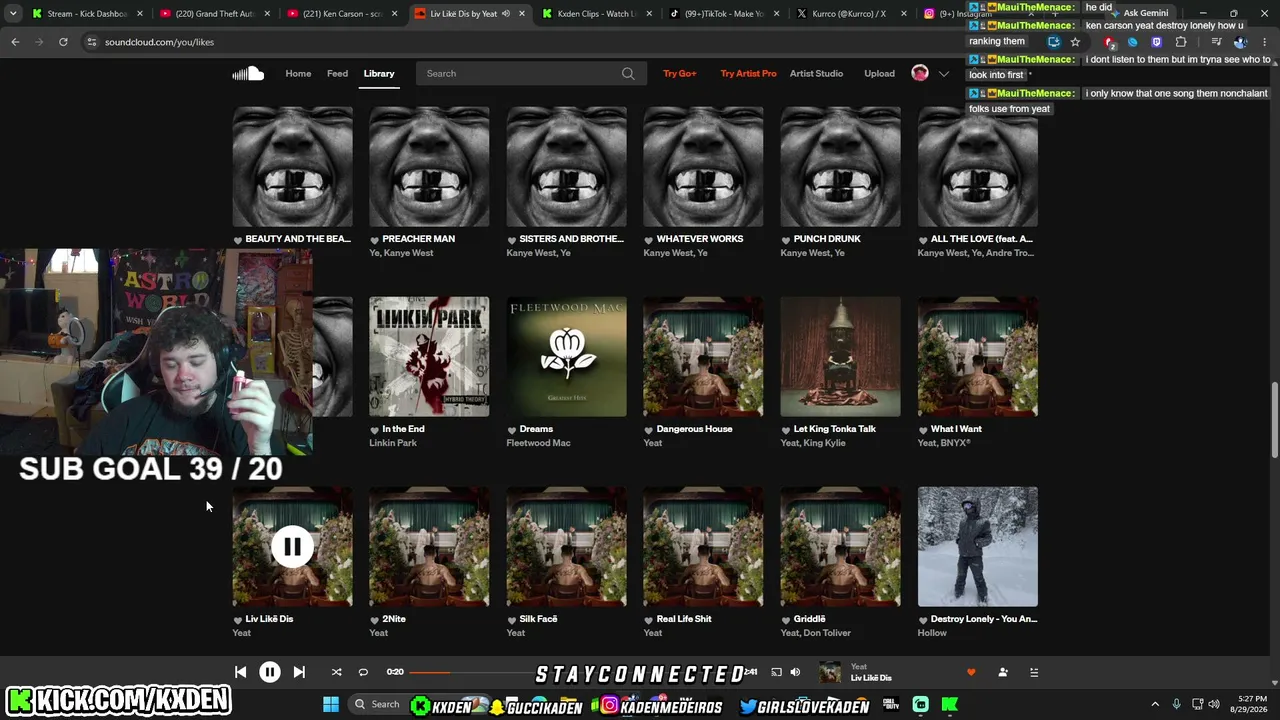1280x720 pixels.
Task: Click the follow artist icon in the player bar
Action: coord(1003,673)
